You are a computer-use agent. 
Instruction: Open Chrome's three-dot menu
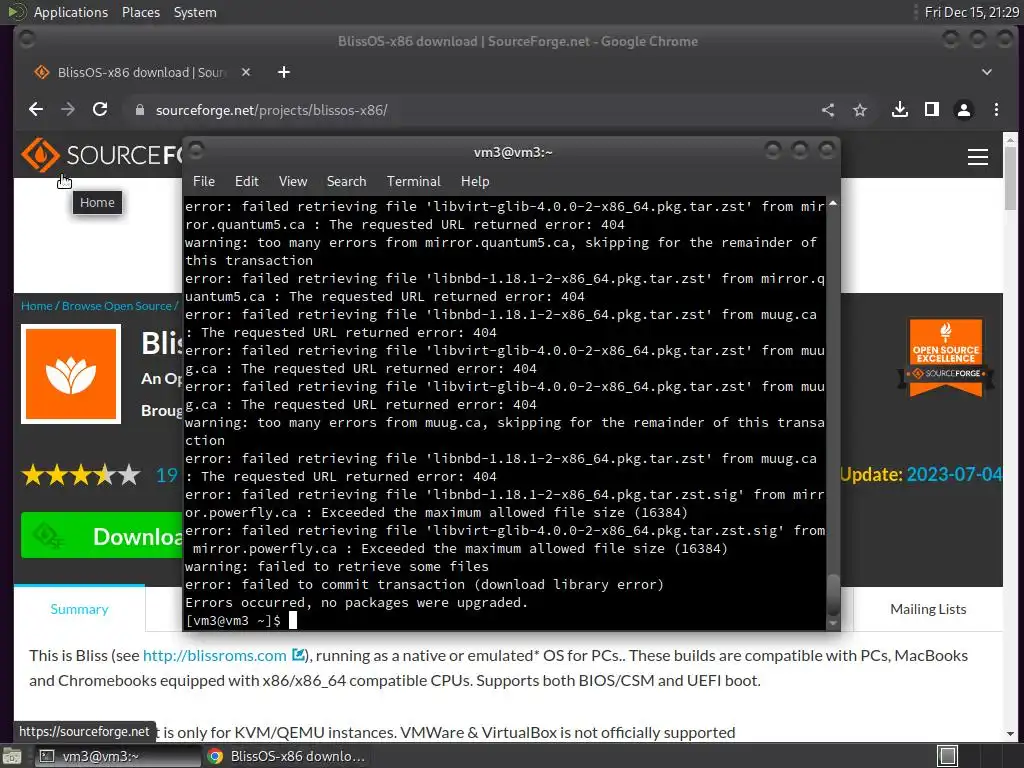[x=996, y=110]
